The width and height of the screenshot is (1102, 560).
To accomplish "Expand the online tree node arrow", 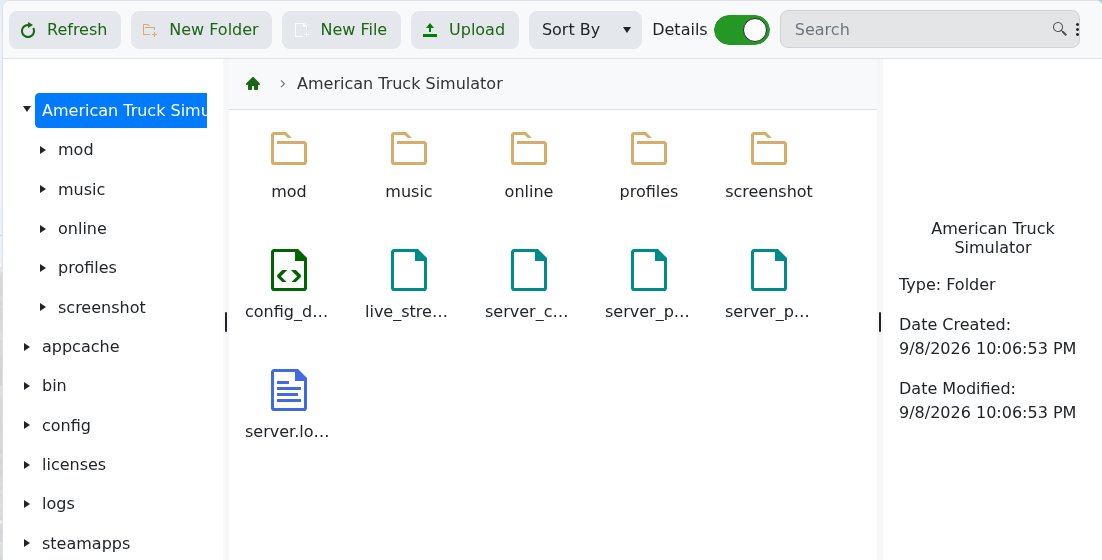I will click(x=43, y=228).
